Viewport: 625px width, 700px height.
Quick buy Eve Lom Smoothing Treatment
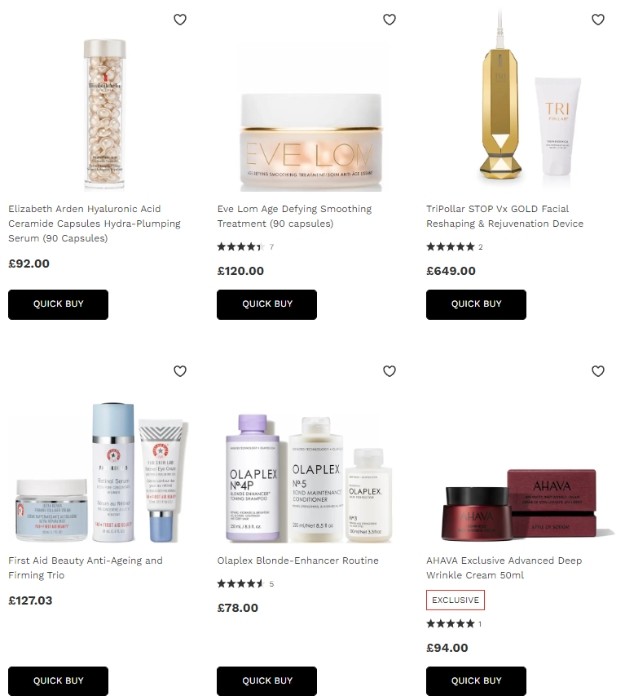267,304
